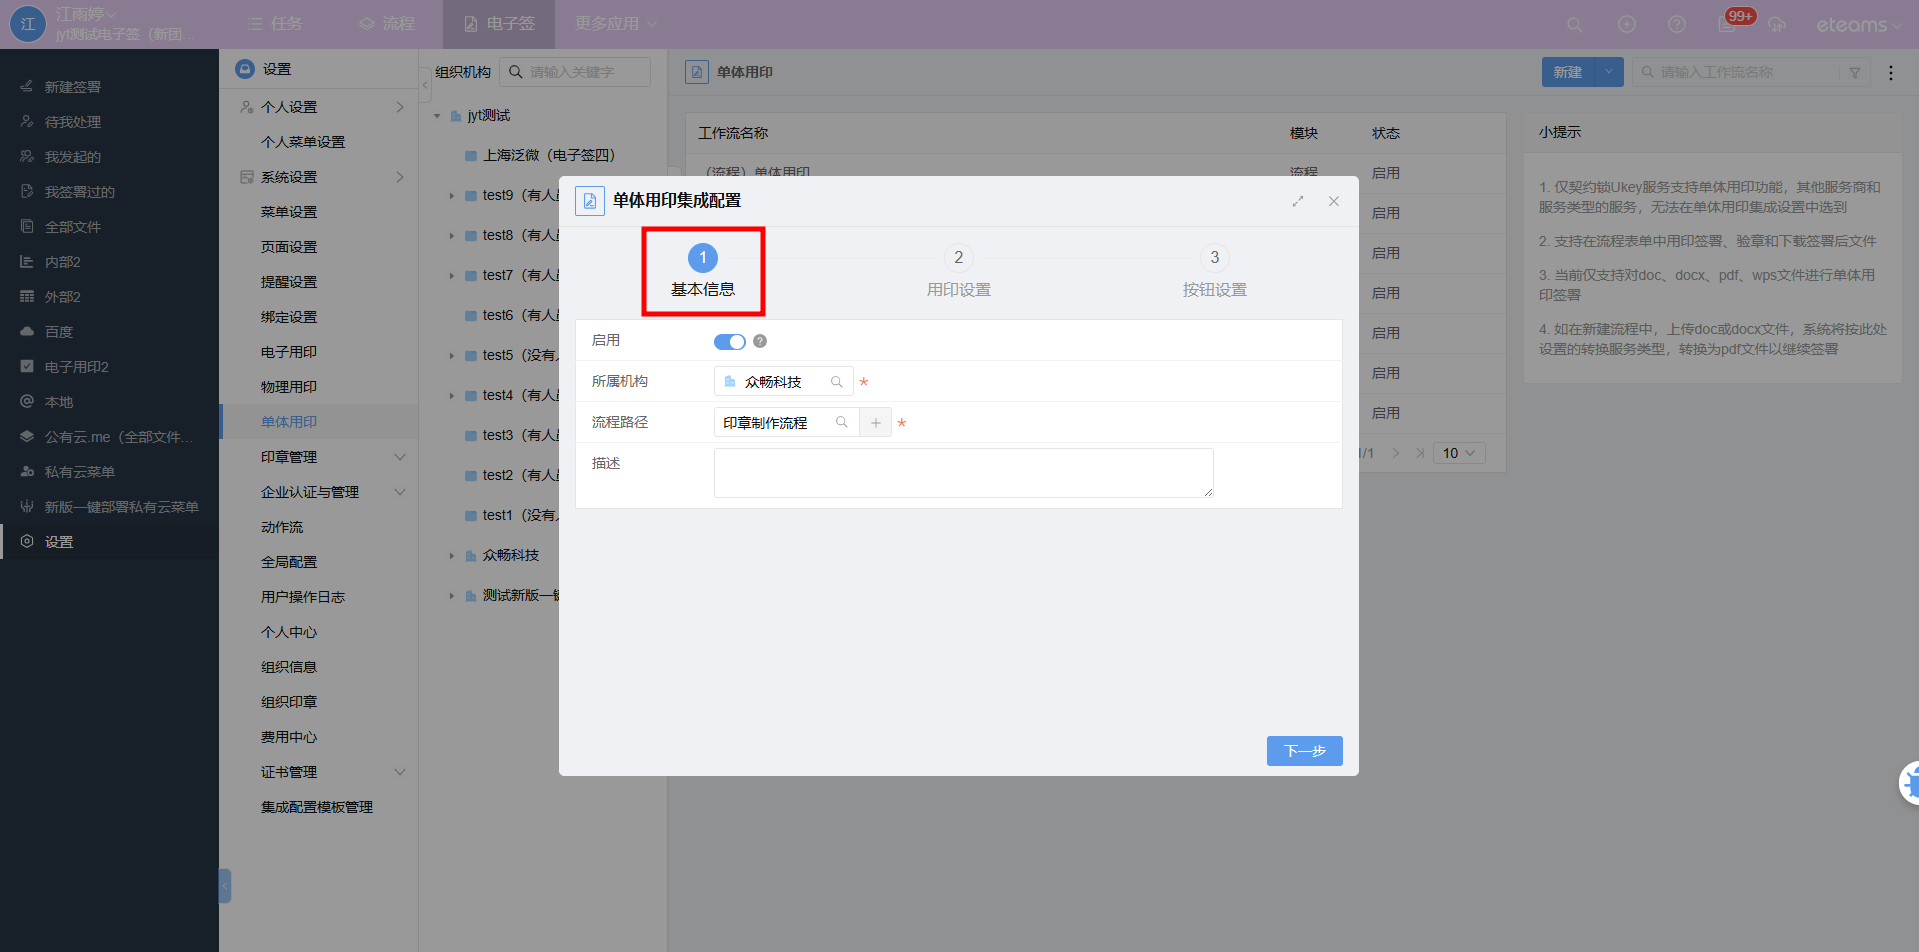Open 电子签 tab in top navigation

[x=499, y=24]
